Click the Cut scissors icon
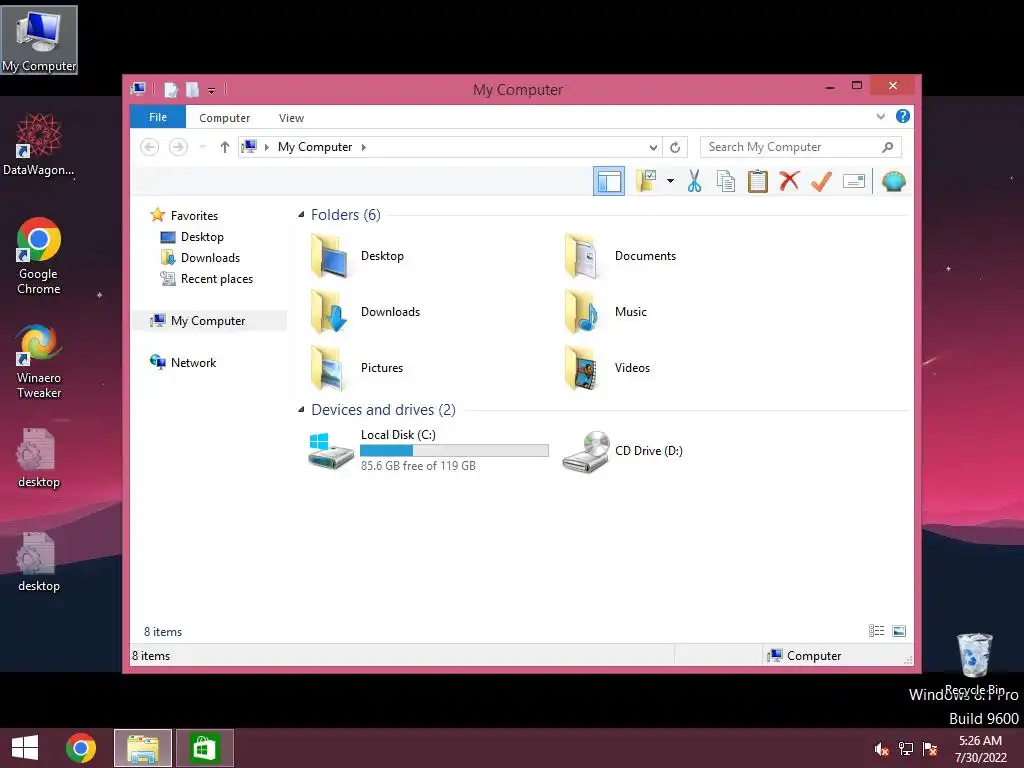This screenshot has width=1024, height=768. point(694,181)
